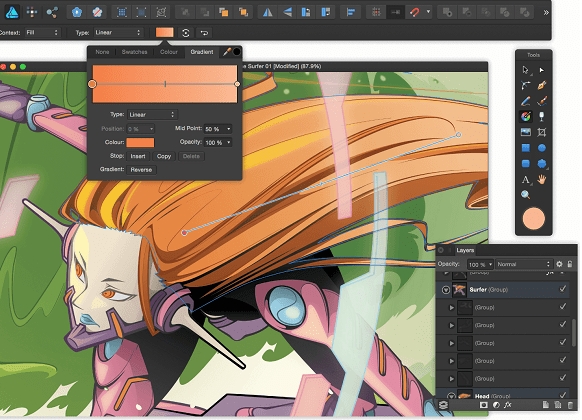
Task: Select the Zoom magnifier tool
Action: point(525,195)
